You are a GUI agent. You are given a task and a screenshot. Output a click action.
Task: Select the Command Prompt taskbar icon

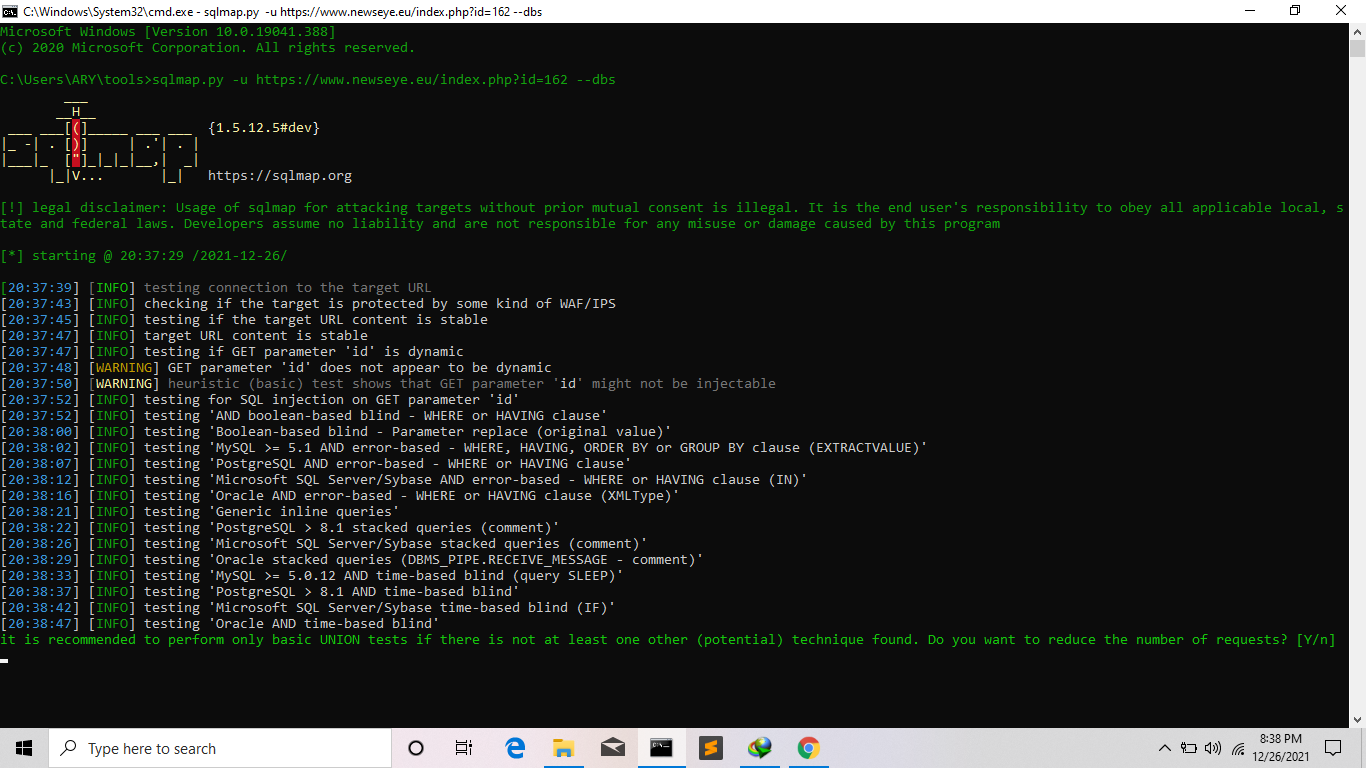[x=661, y=748]
